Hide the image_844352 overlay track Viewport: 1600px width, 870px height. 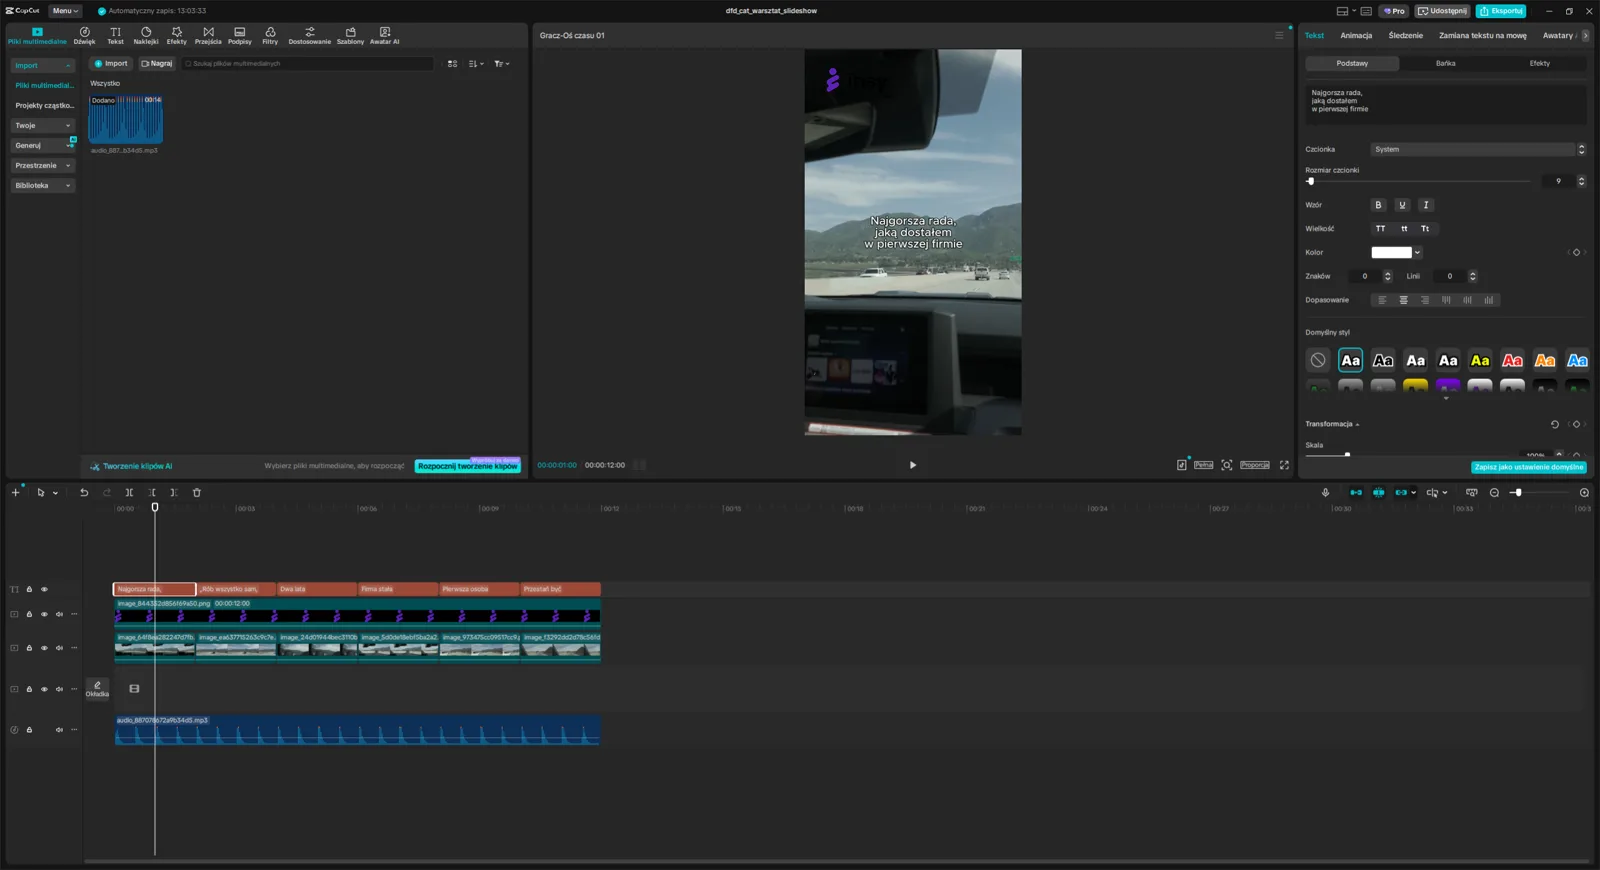point(44,614)
